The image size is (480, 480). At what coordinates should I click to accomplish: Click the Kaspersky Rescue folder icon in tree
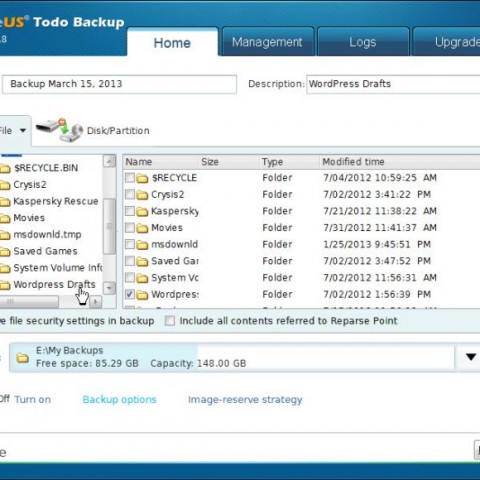(5, 202)
